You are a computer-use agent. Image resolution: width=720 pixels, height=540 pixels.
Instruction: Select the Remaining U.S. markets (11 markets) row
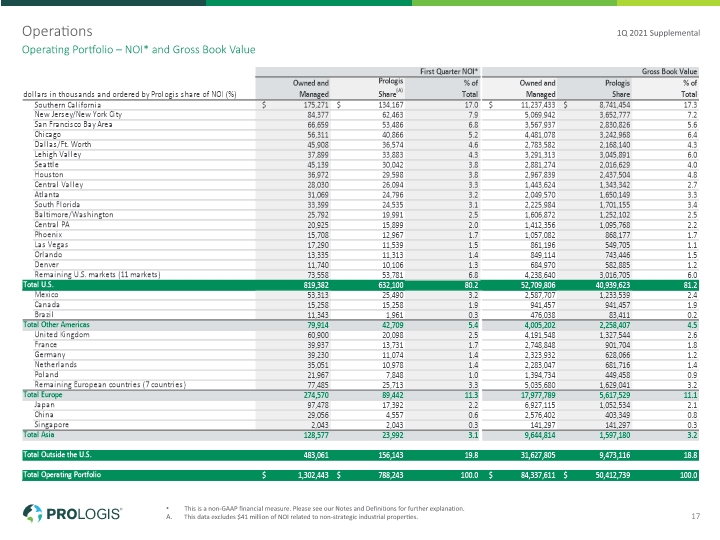coord(360,275)
